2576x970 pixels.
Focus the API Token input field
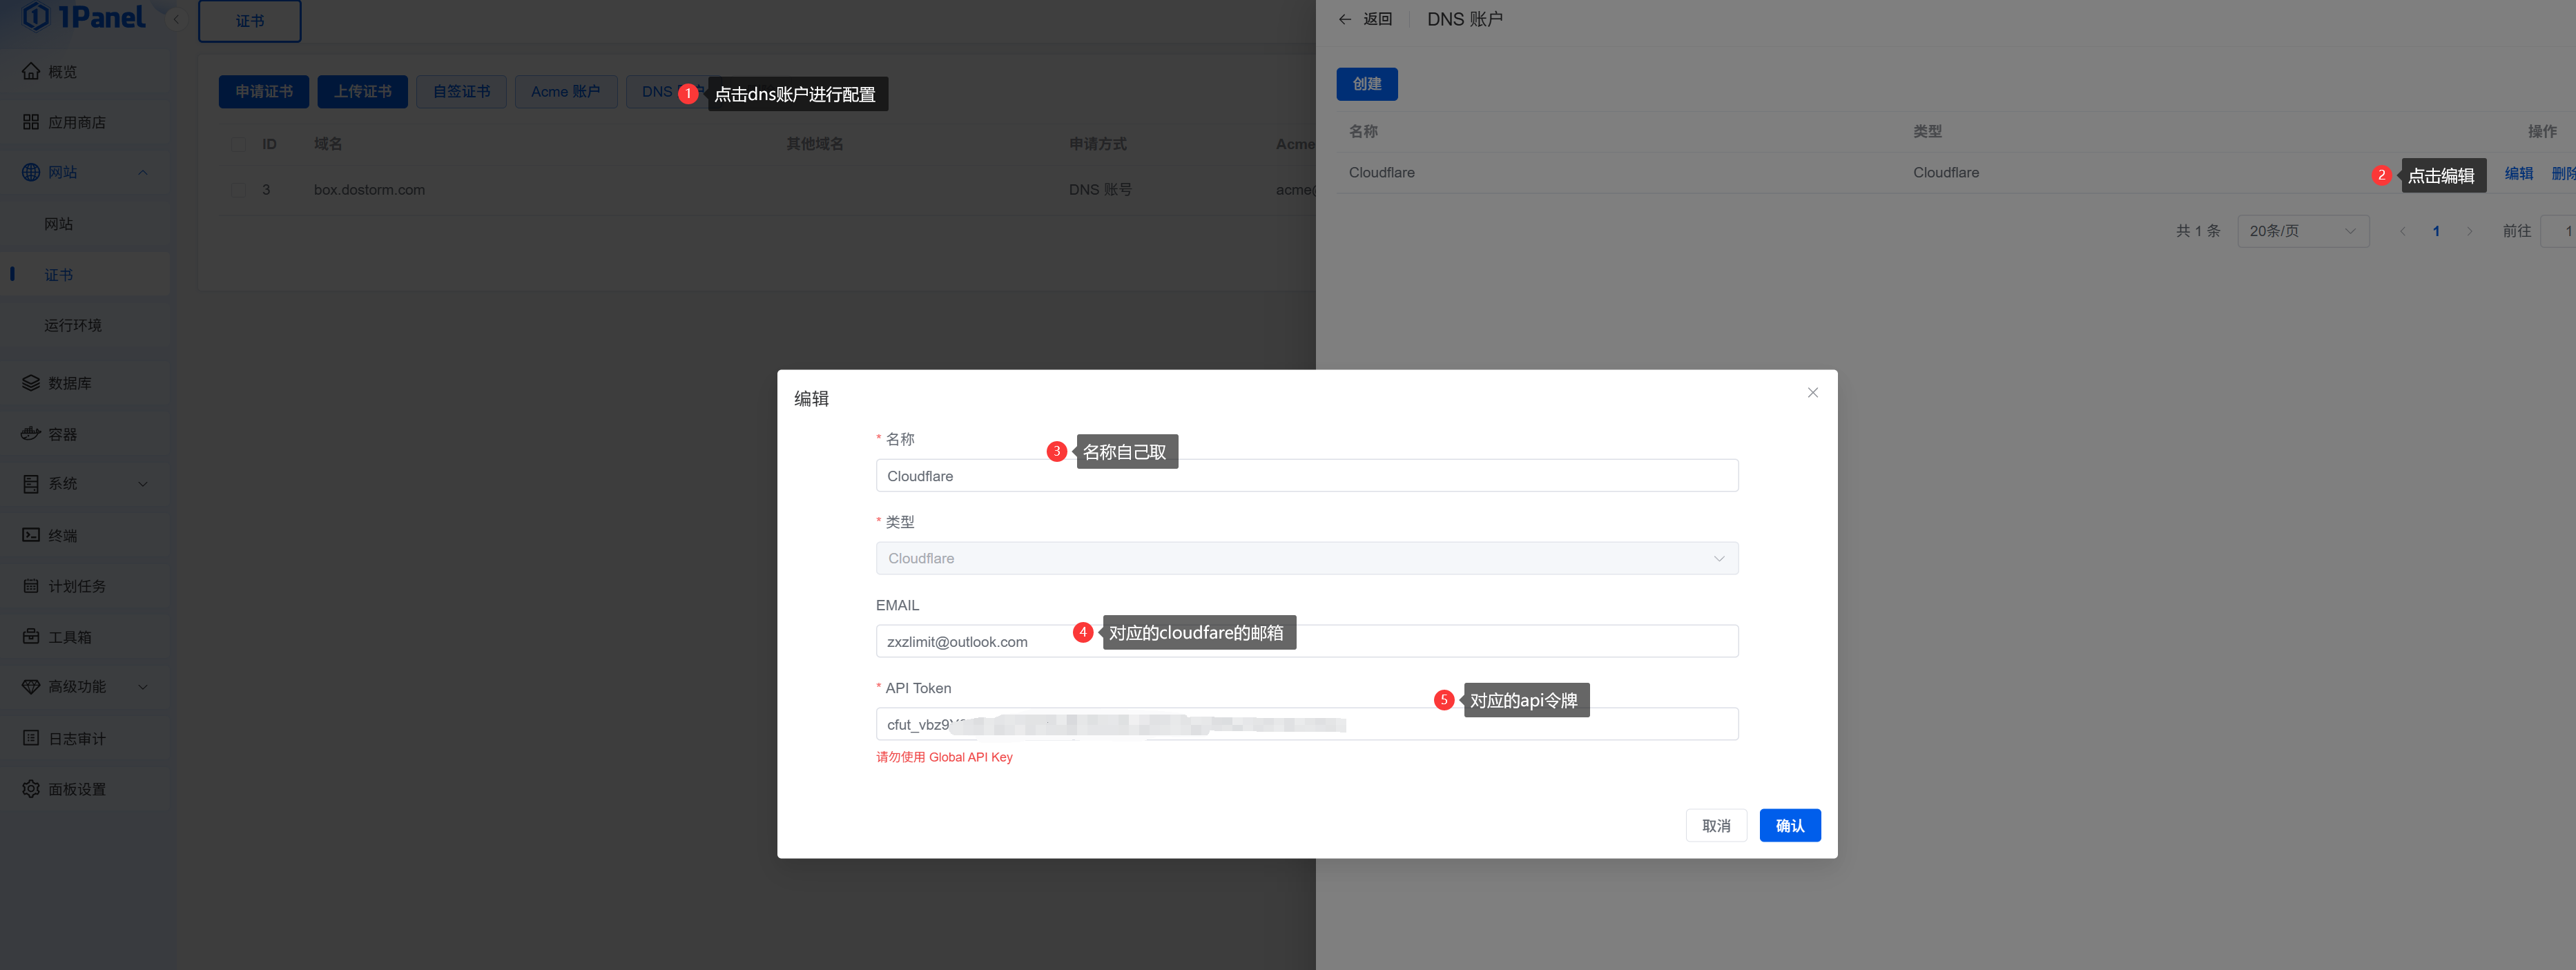click(x=1307, y=725)
